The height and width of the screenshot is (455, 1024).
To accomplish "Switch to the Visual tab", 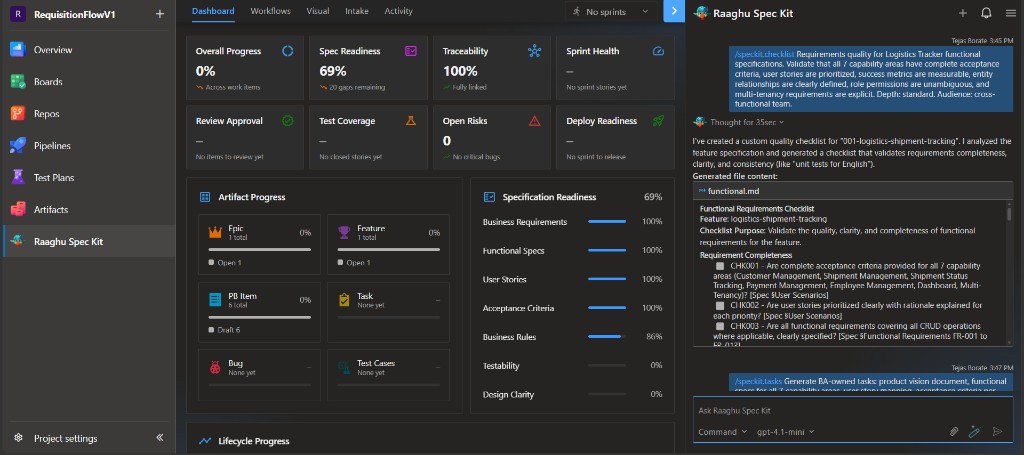I will click(317, 11).
